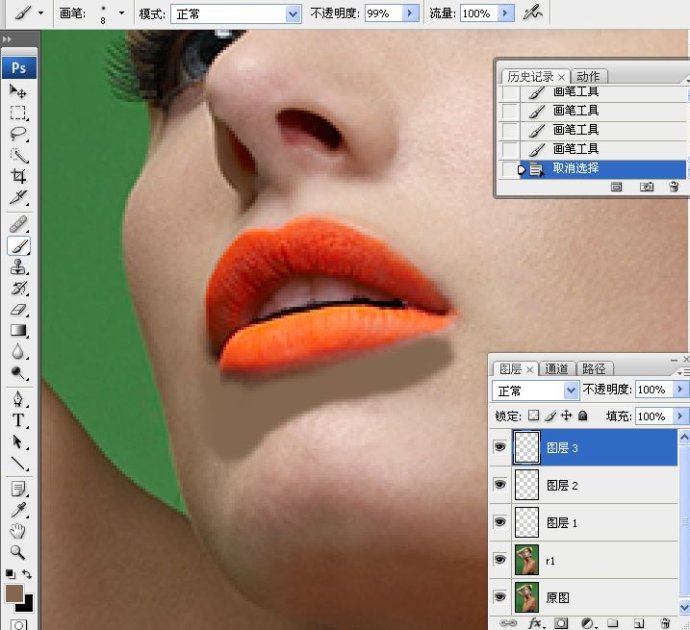This screenshot has height=630, width=690.
Task: Select the History Brush tool
Action: click(18, 288)
